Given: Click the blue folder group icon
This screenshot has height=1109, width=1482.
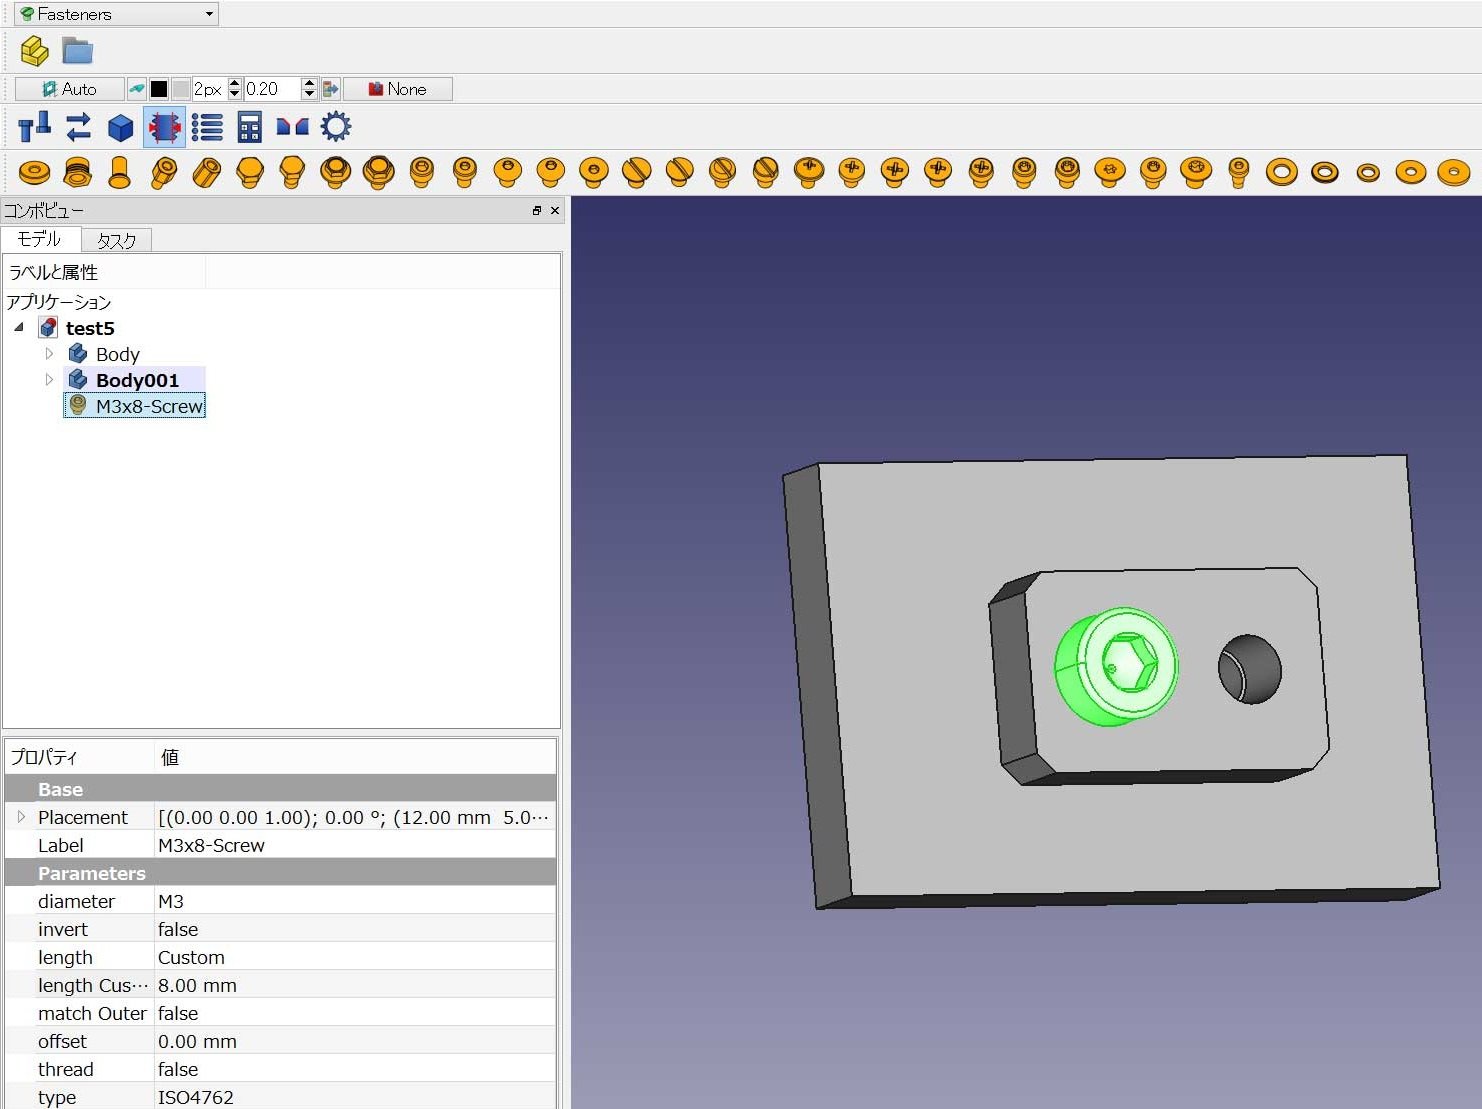Looking at the screenshot, I should pos(77,50).
